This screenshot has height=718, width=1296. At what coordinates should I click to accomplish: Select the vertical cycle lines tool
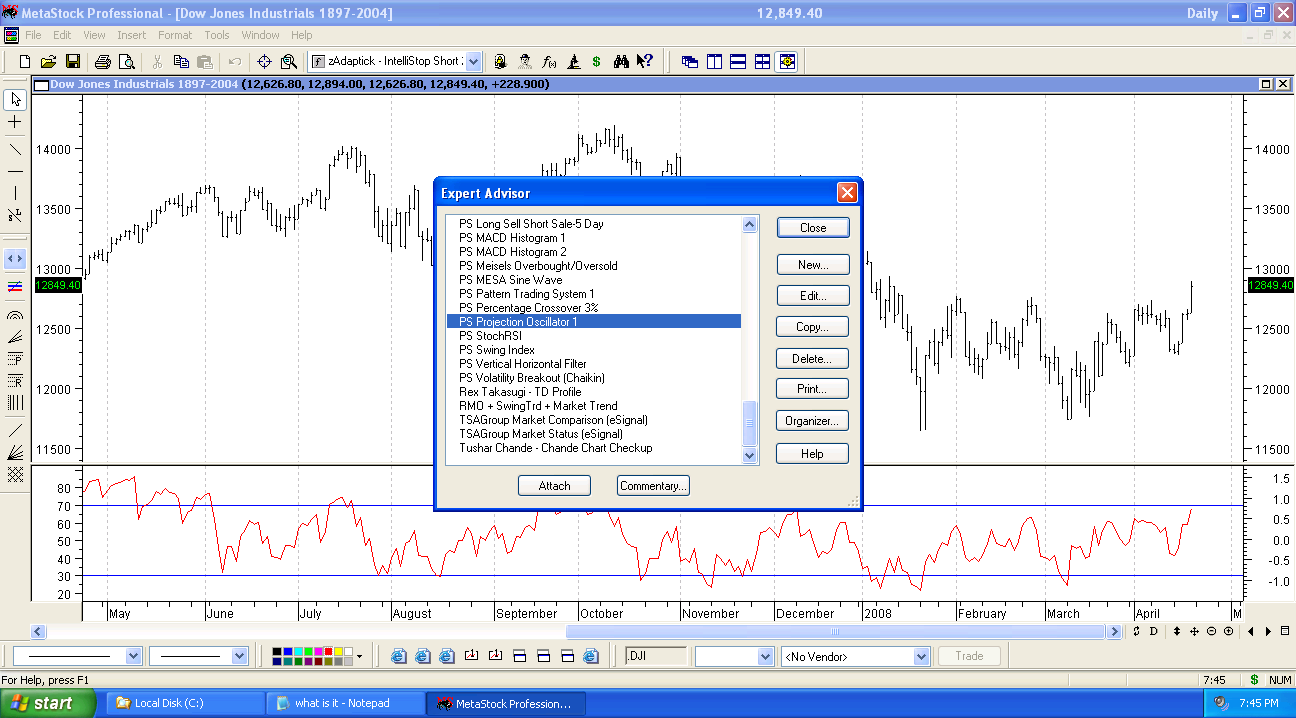[15, 403]
